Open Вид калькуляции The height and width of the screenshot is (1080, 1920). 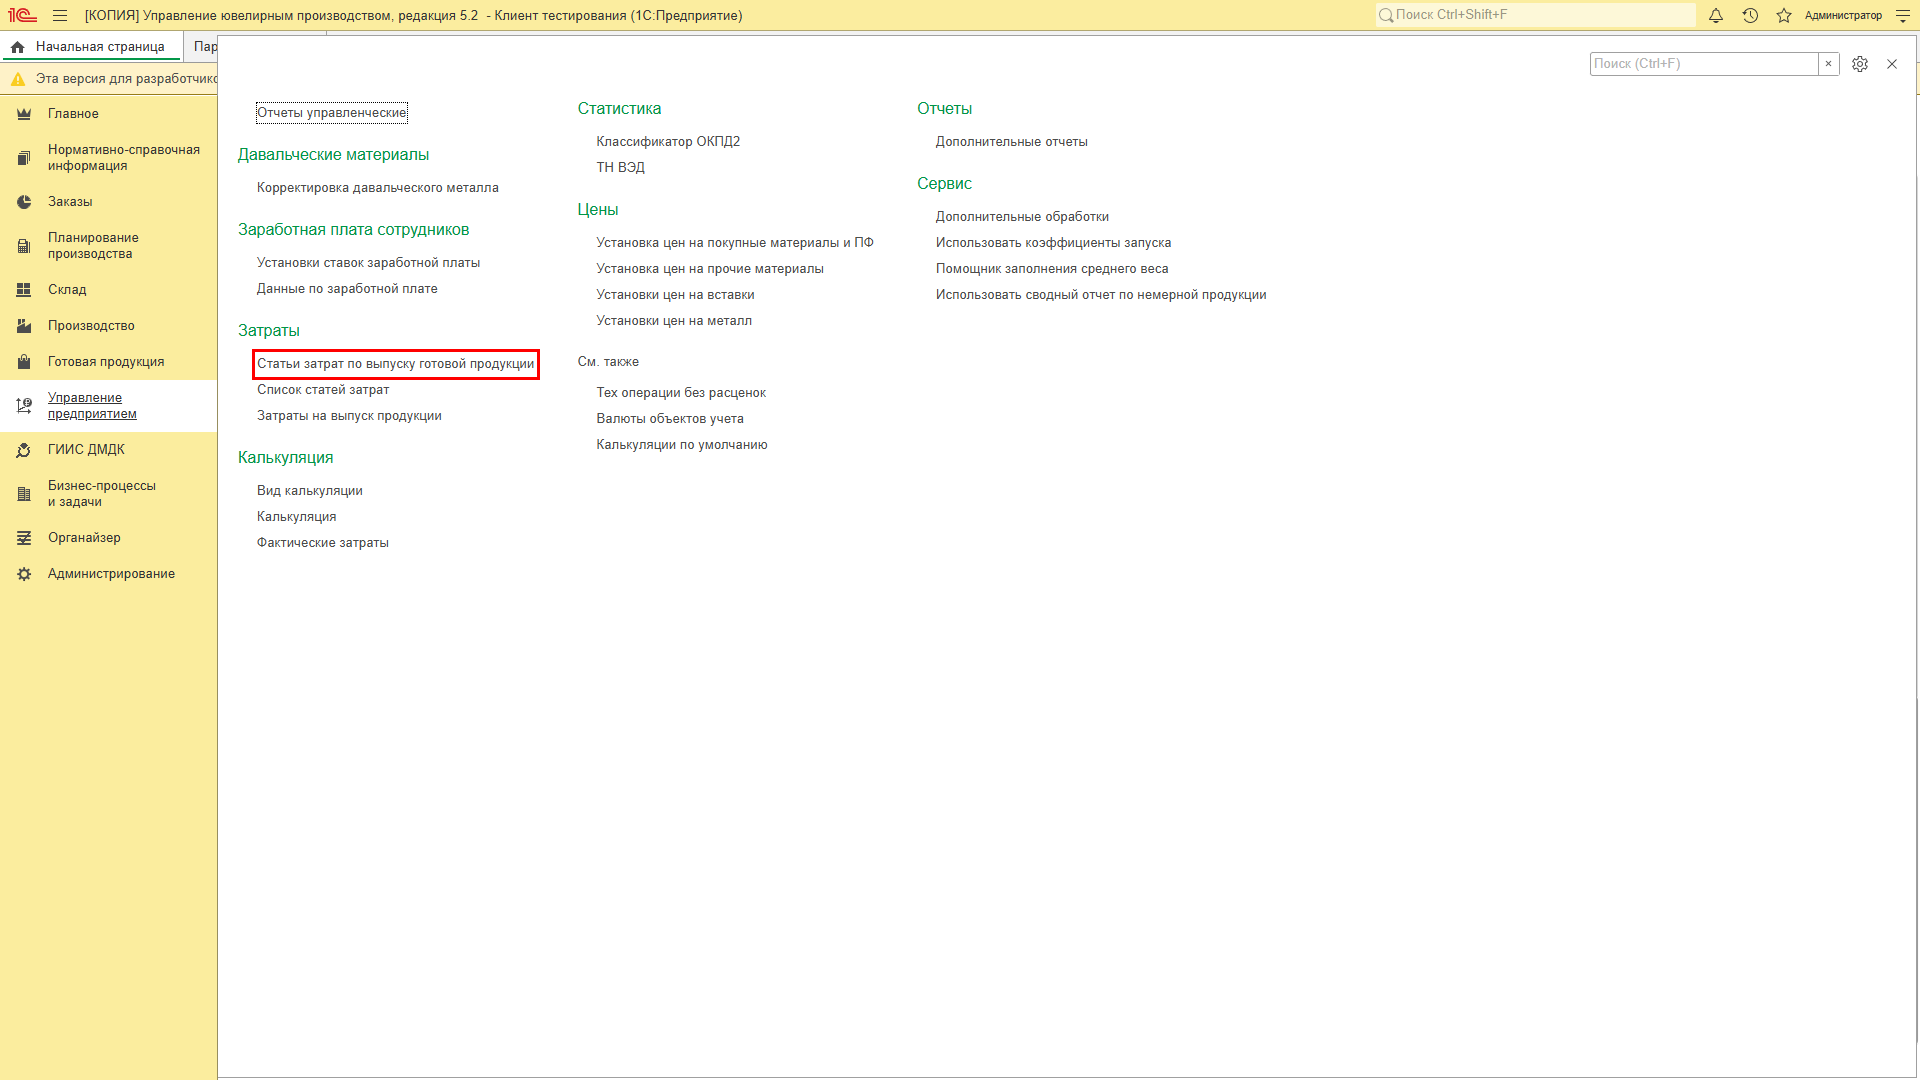coord(310,491)
